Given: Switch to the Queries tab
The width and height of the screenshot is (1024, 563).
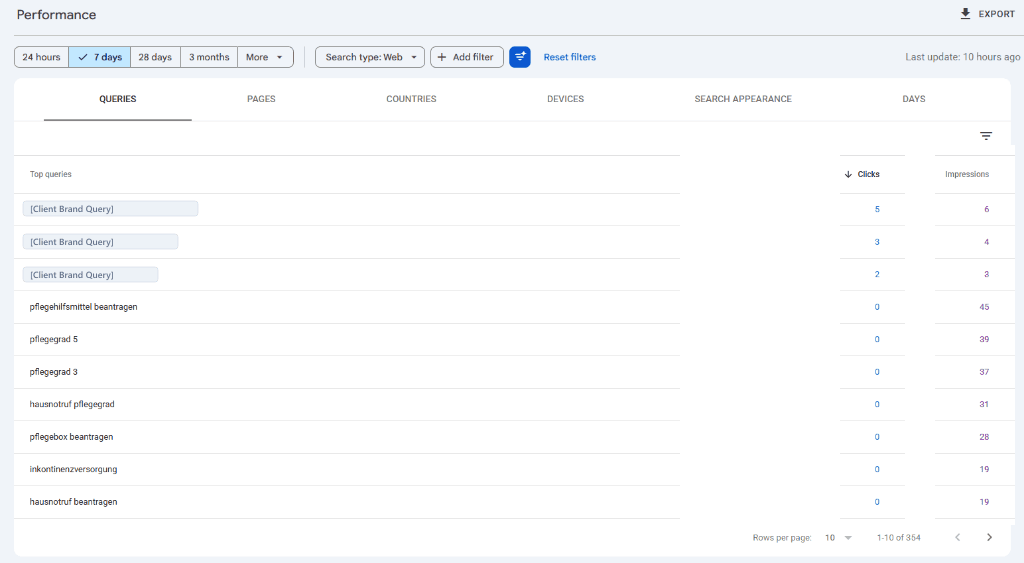Looking at the screenshot, I should (118, 99).
